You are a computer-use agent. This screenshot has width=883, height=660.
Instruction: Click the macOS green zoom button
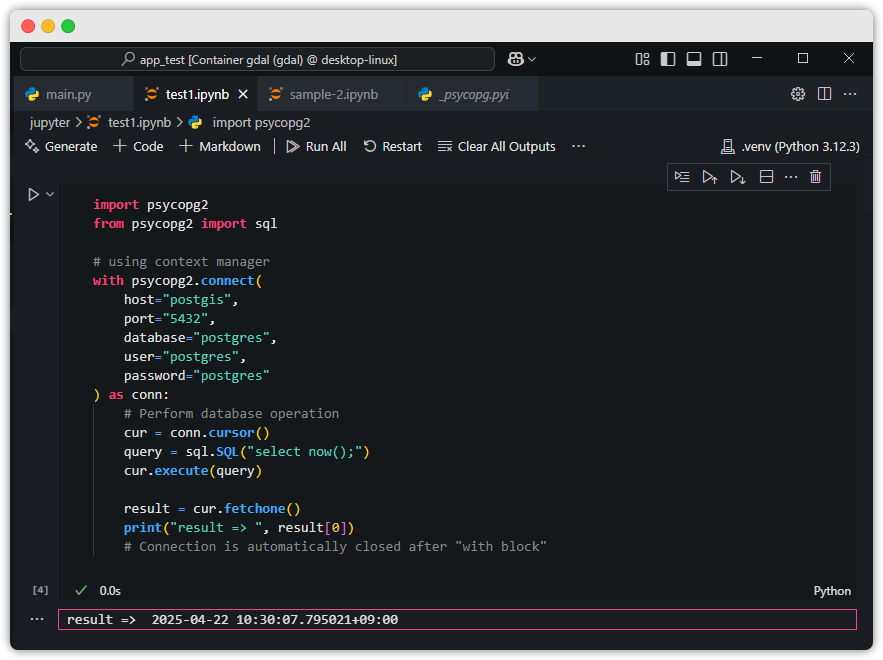point(68,26)
